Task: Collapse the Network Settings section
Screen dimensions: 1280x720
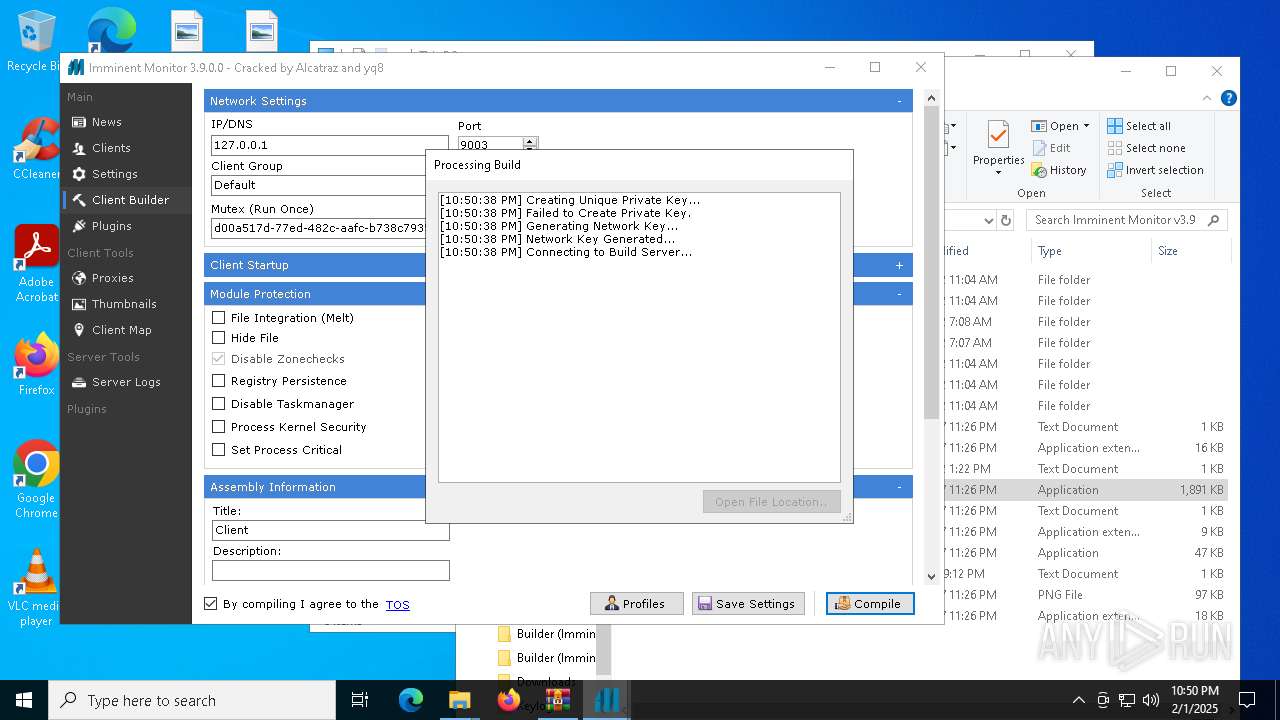Action: (899, 101)
